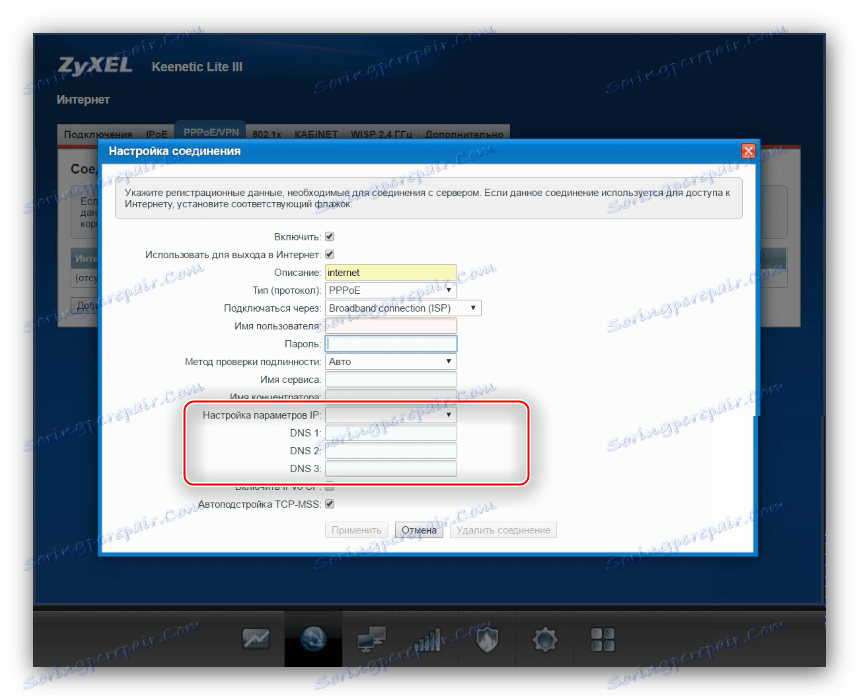Viewport: 859px width, 700px height.
Task: Click the Описание field containing internet
Action: click(x=391, y=272)
